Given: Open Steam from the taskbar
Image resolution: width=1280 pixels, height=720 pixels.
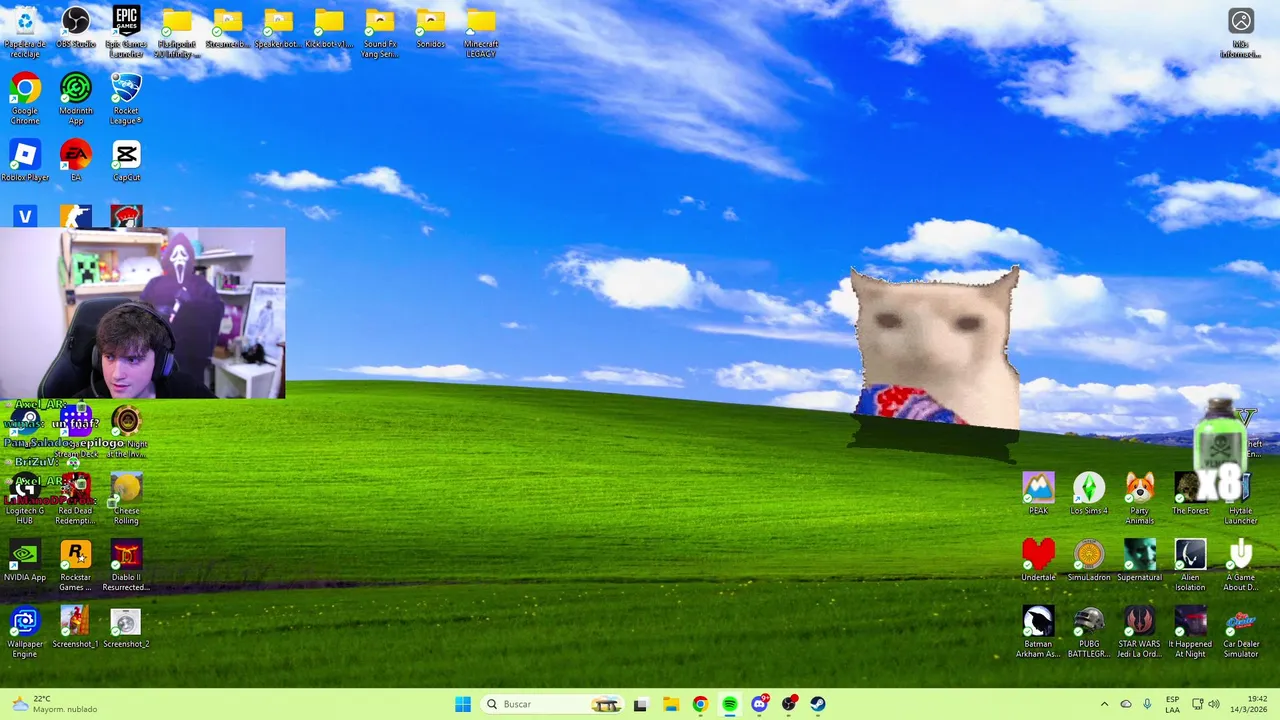Looking at the screenshot, I should (x=818, y=704).
